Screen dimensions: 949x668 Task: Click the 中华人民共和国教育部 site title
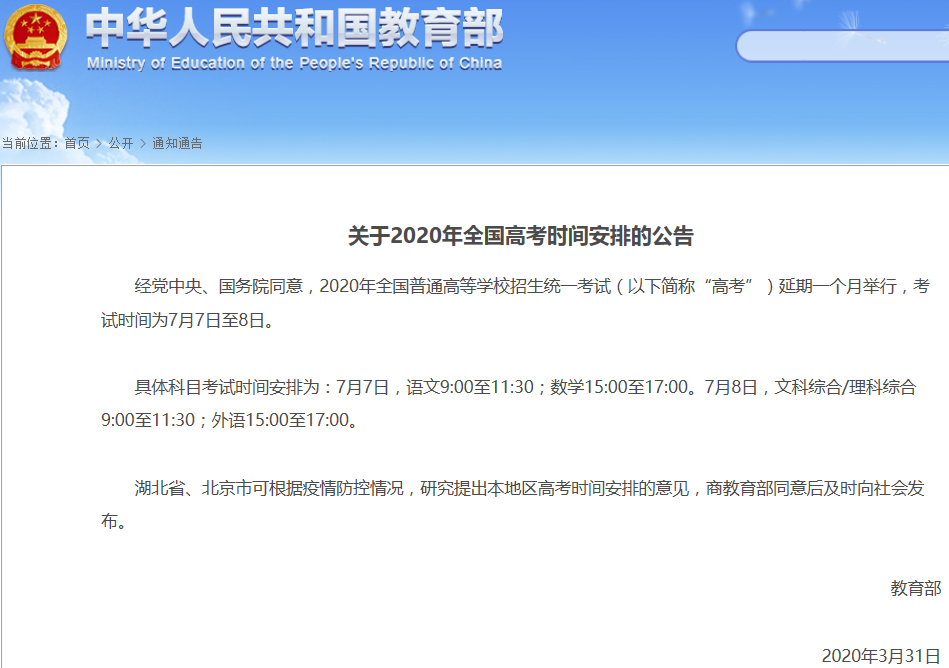(x=294, y=28)
